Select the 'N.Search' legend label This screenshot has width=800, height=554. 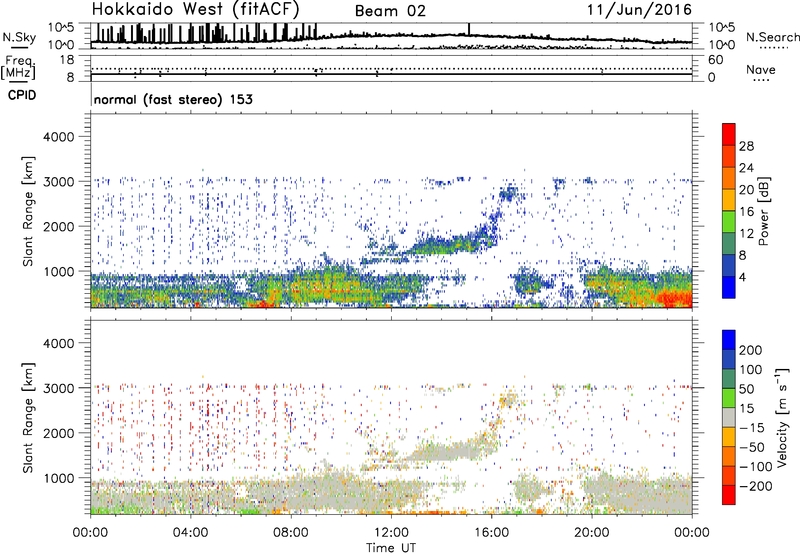(x=772, y=37)
